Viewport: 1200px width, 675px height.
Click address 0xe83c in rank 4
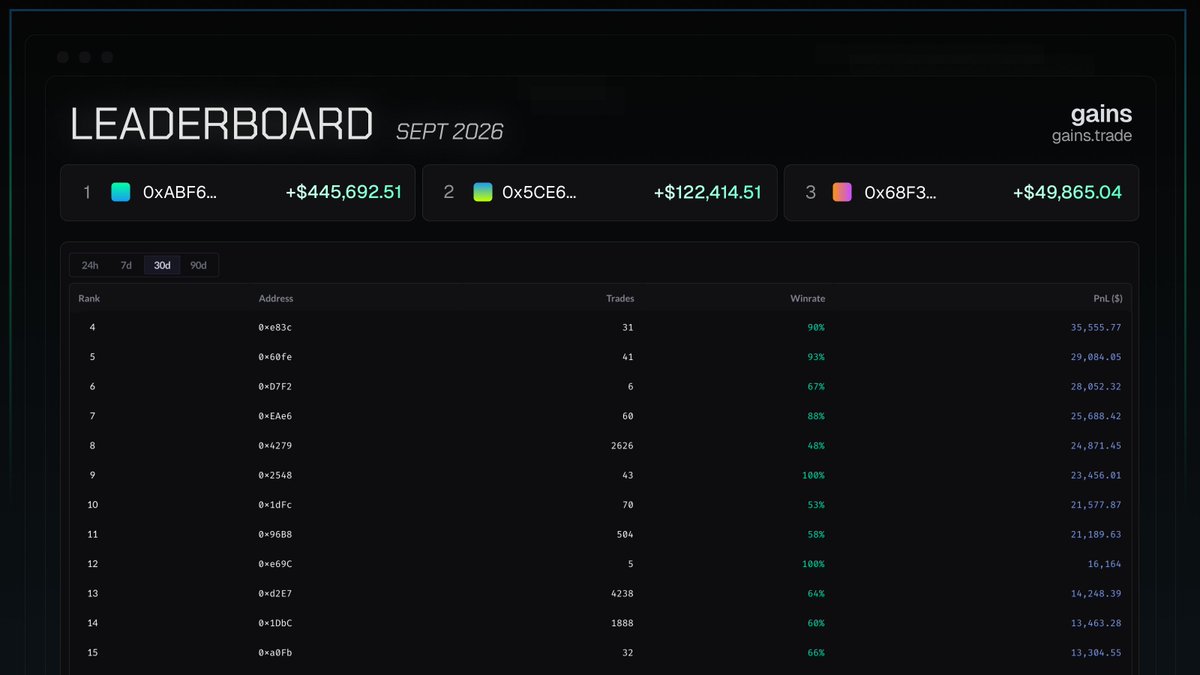tap(275, 327)
